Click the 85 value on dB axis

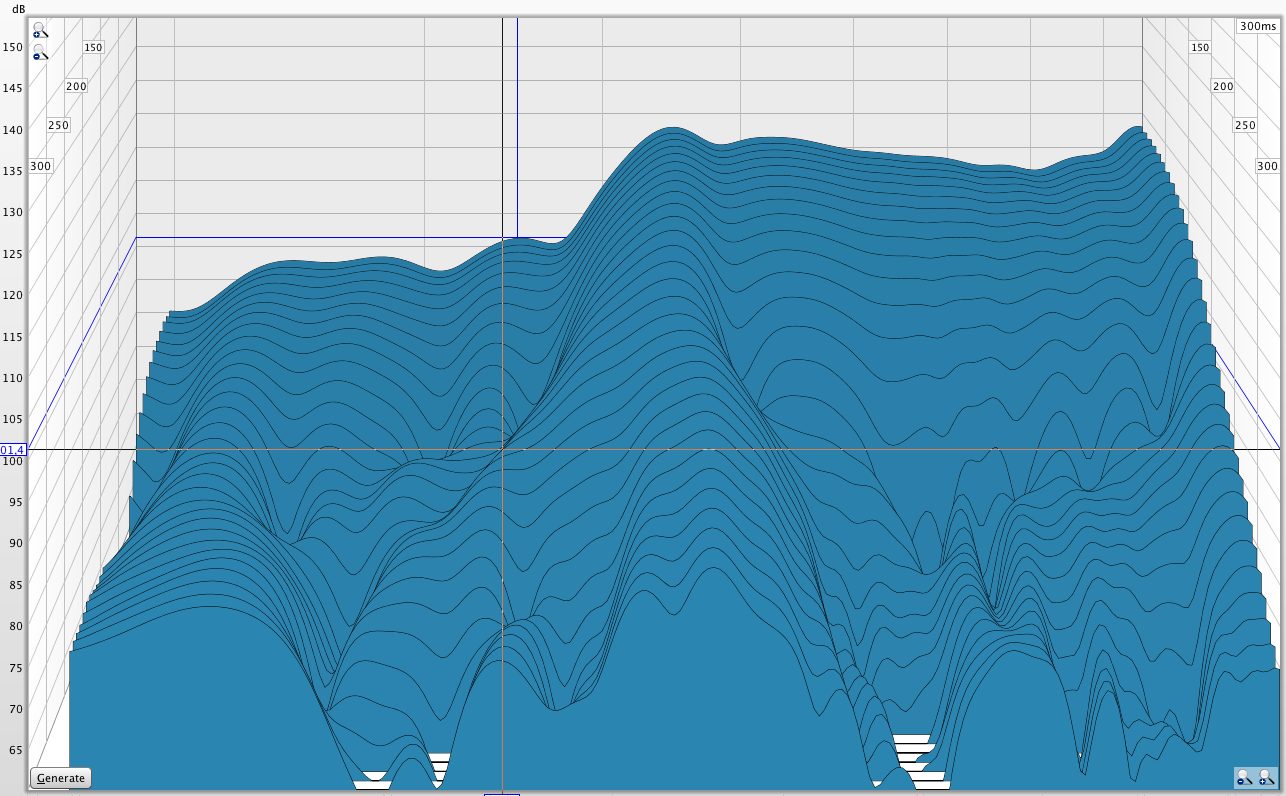coord(15,585)
